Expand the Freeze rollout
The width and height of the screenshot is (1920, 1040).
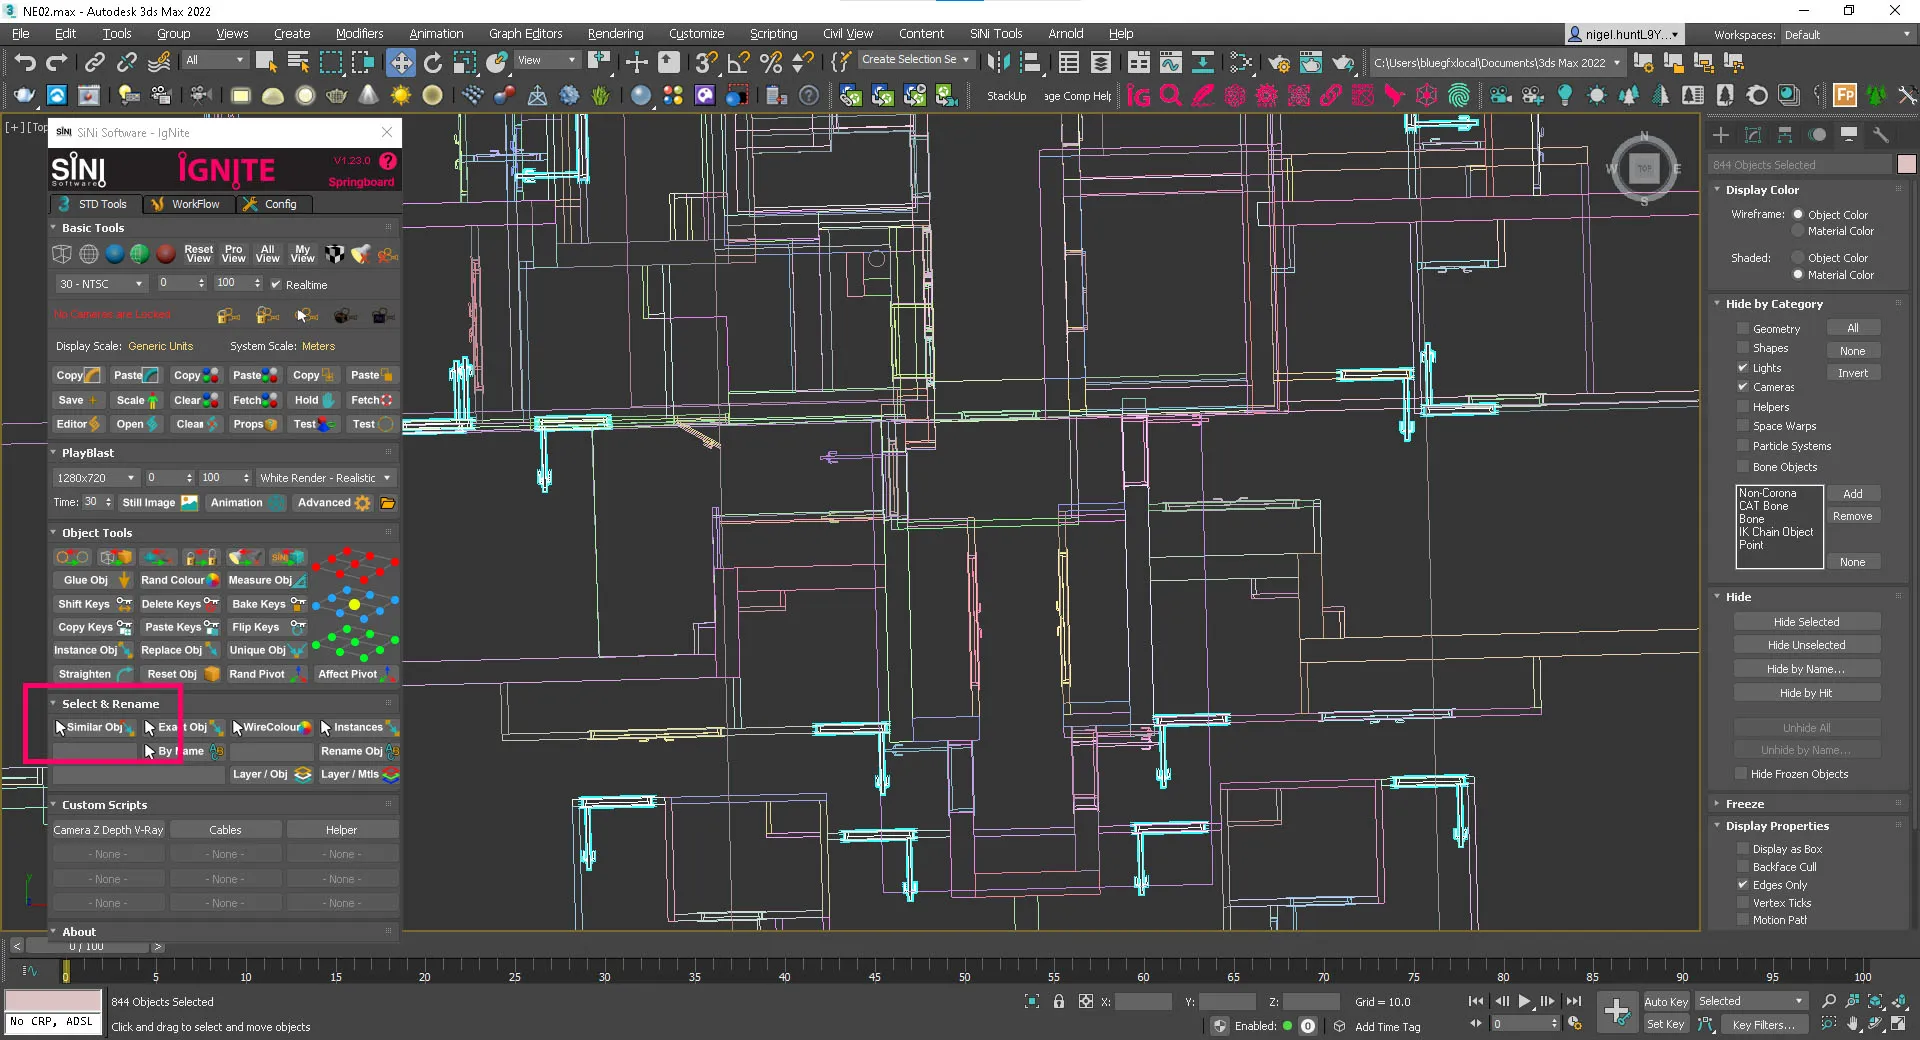tap(1744, 804)
